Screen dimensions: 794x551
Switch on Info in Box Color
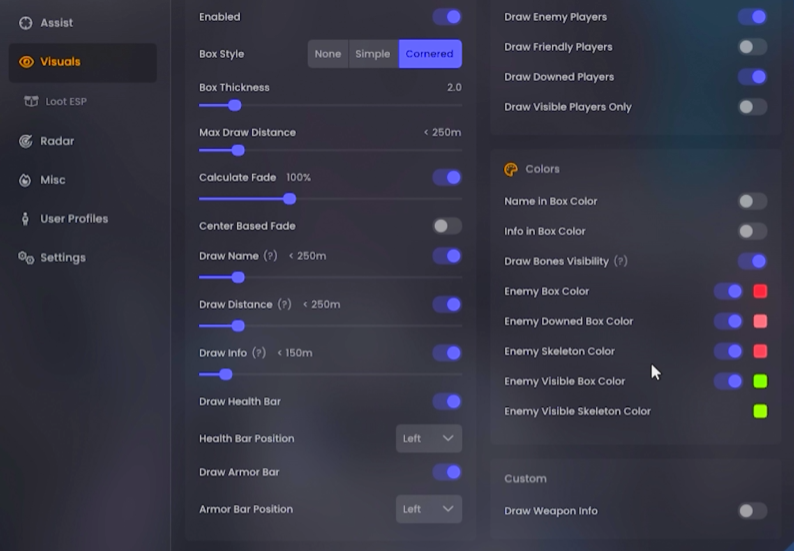coord(752,231)
